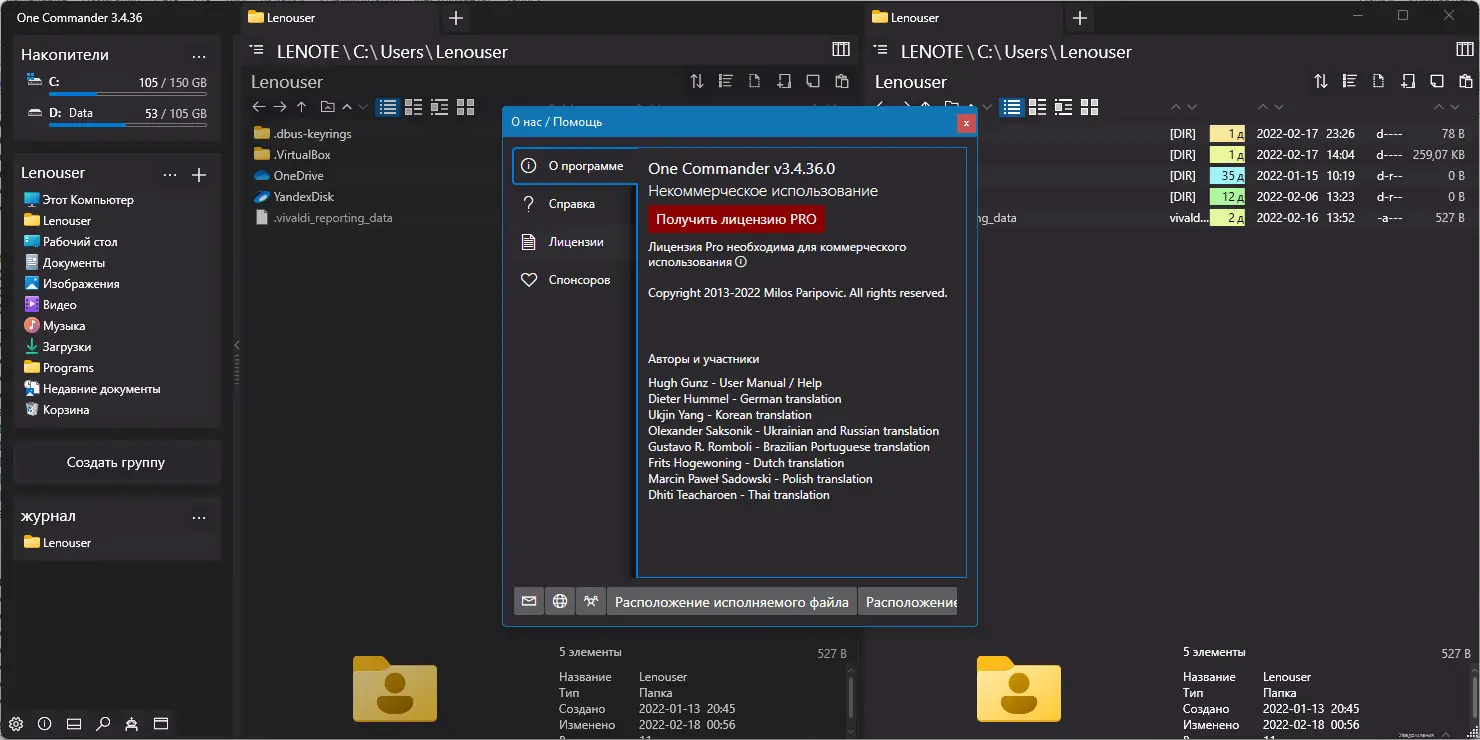Viewport: 1480px width, 740px height.
Task: Navigate up one folder in left pane
Action: click(302, 106)
